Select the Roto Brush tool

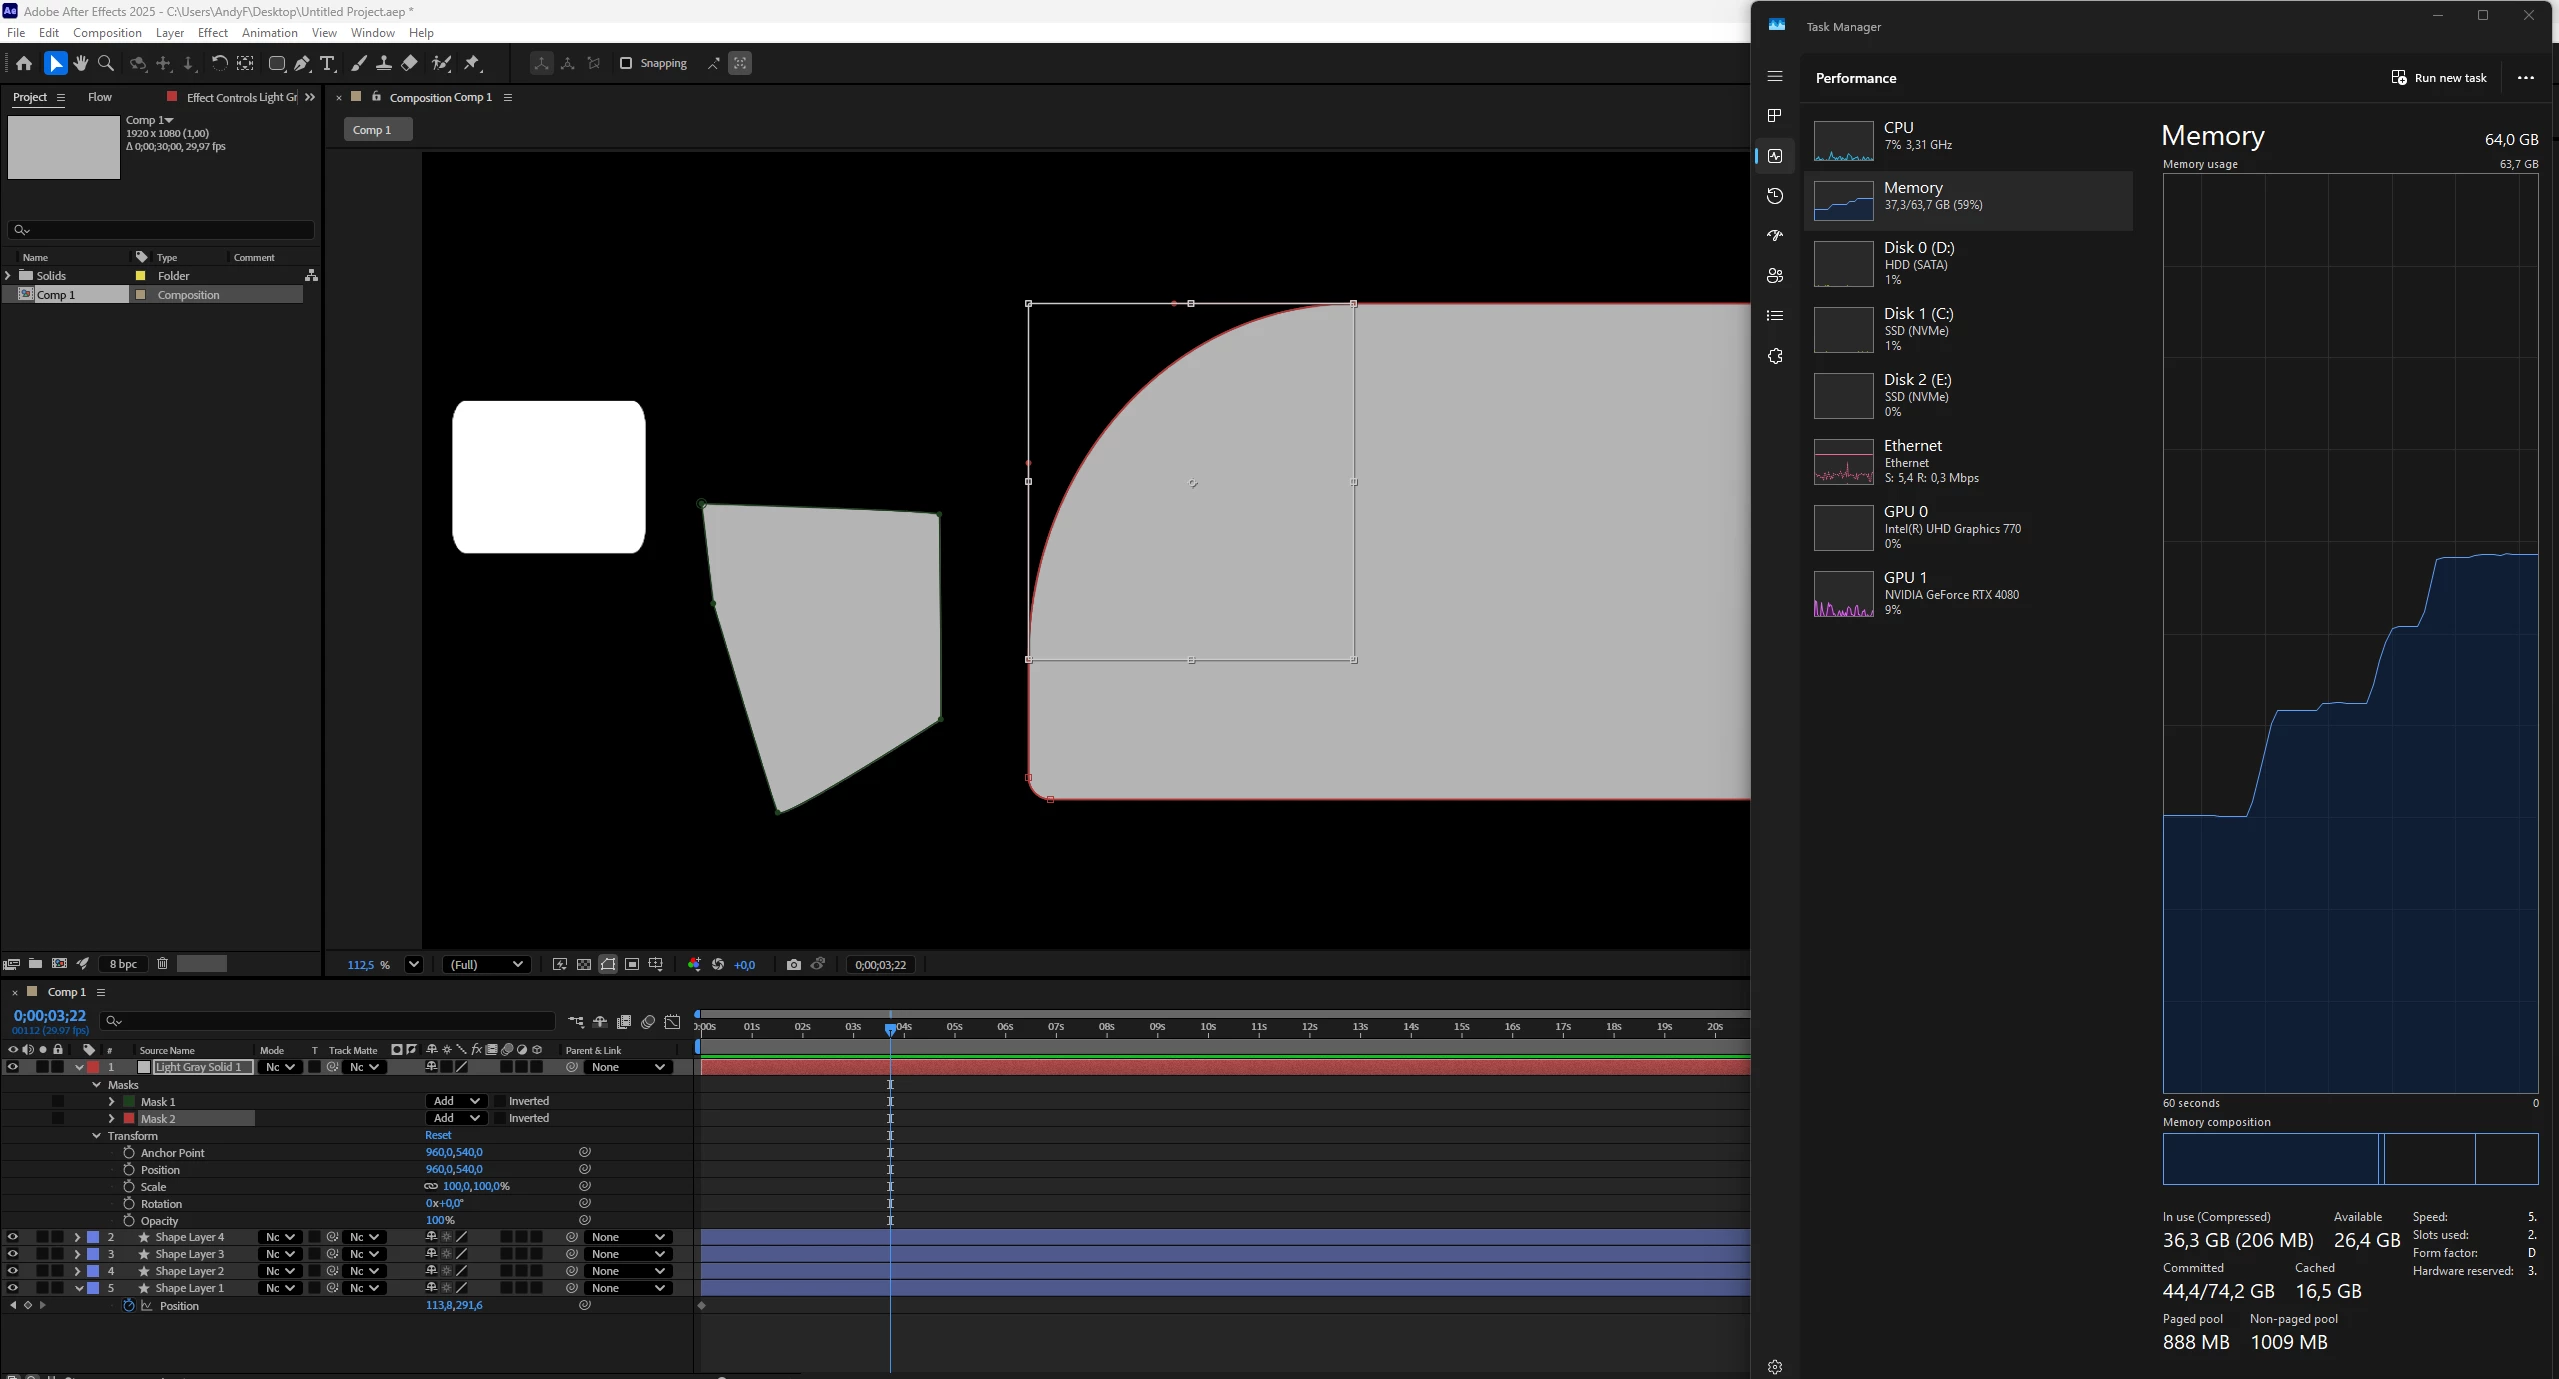pos(441,63)
